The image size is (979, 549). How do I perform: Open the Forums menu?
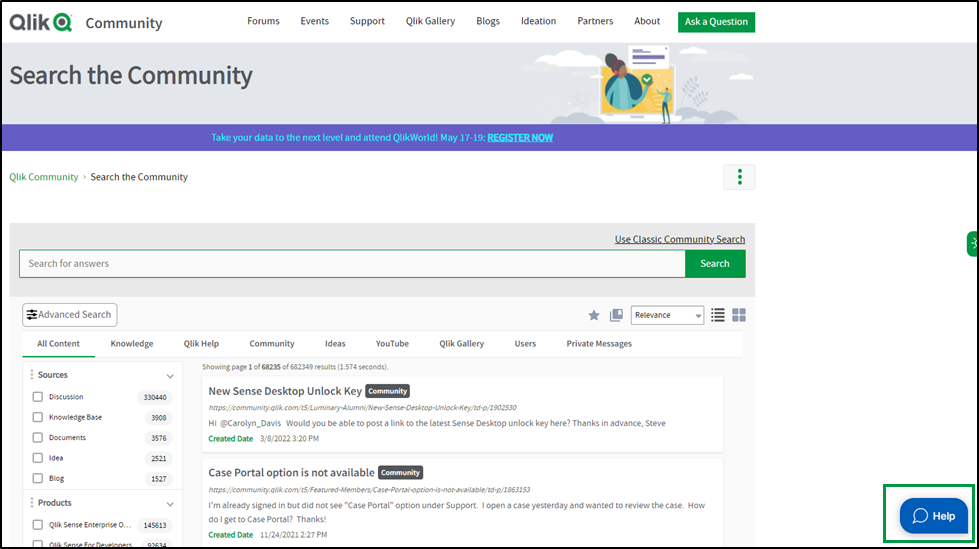click(263, 21)
